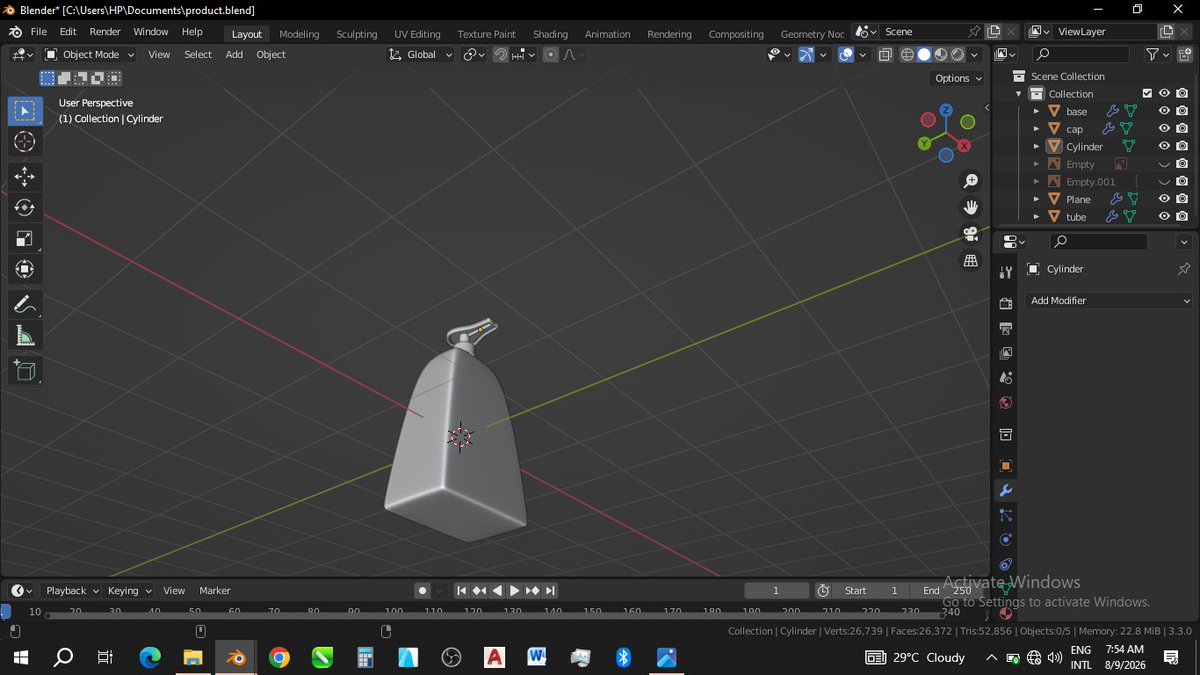Open the Scene properties tab
The width and height of the screenshot is (1200, 675).
(1006, 378)
